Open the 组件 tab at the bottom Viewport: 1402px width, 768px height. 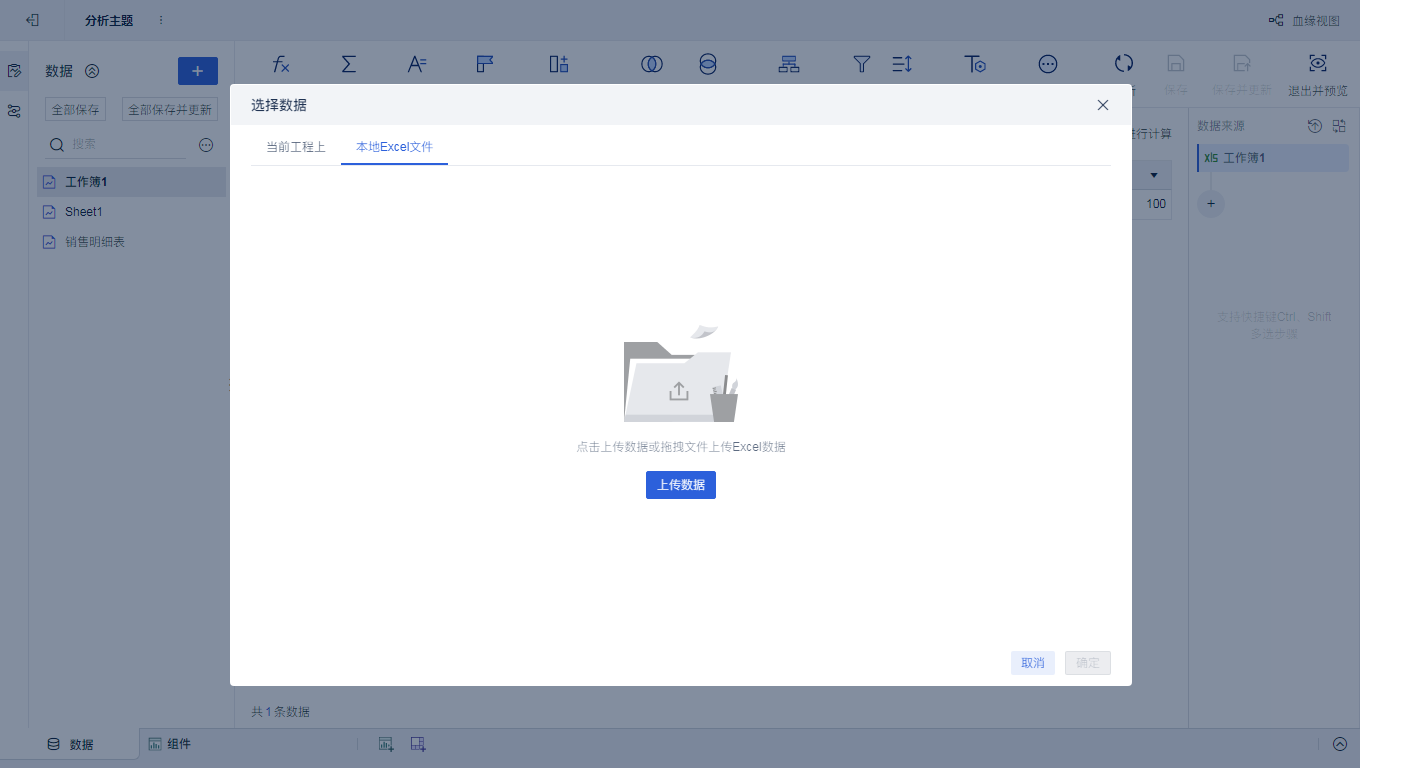(x=170, y=744)
